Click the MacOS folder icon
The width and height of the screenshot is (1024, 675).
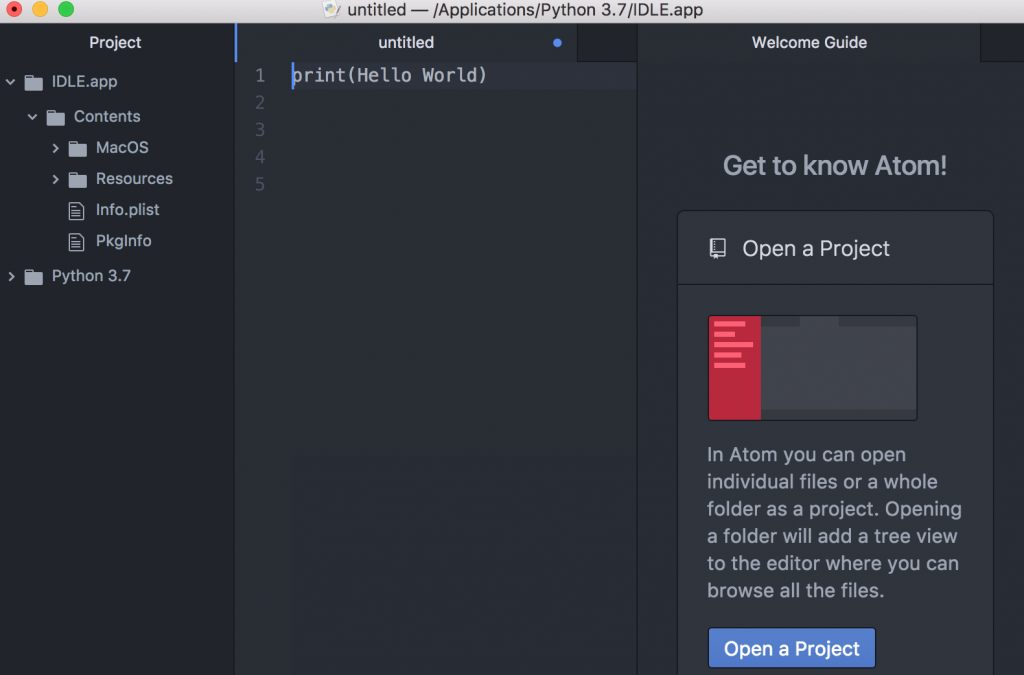(78, 149)
